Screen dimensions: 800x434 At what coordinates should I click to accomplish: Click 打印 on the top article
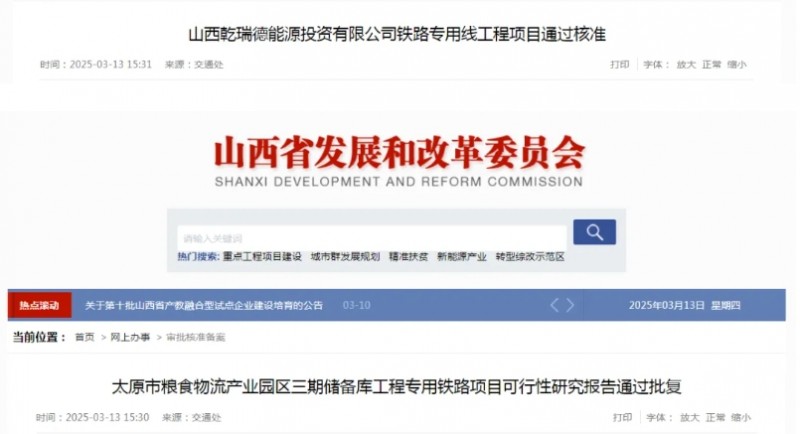point(620,64)
